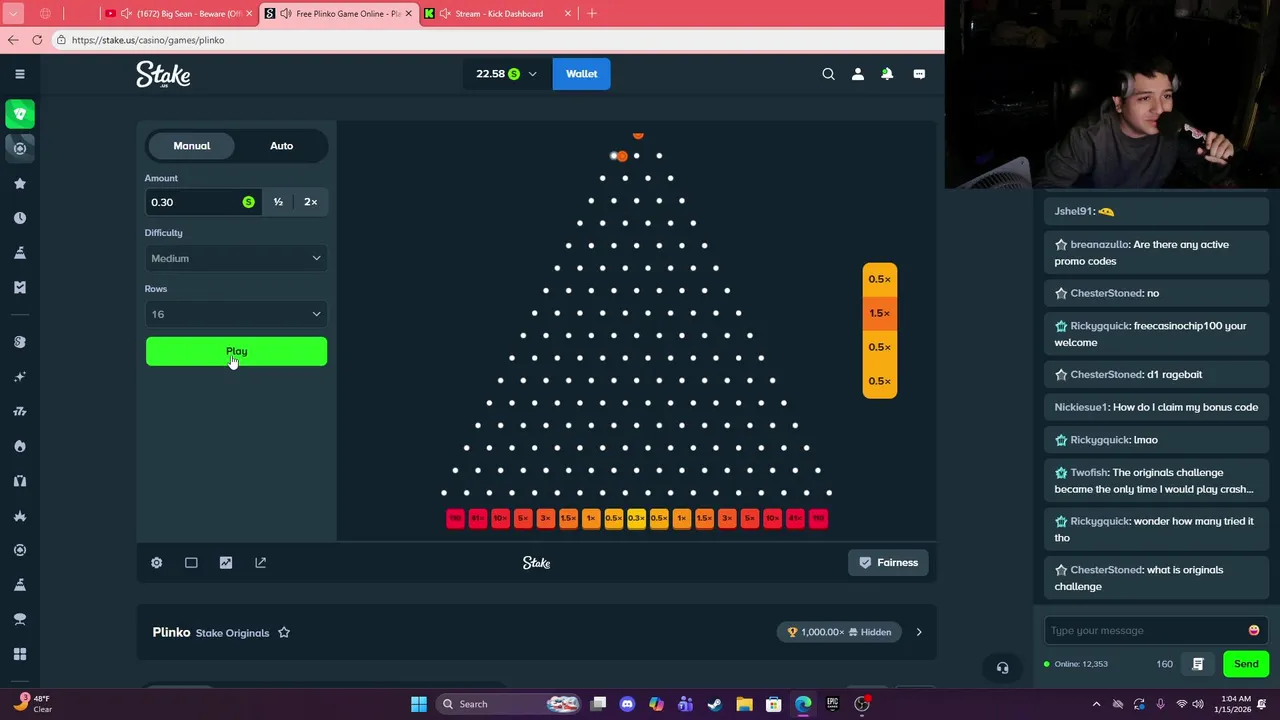Go back in browser history
This screenshot has width=1280, height=720.
[x=13, y=40]
